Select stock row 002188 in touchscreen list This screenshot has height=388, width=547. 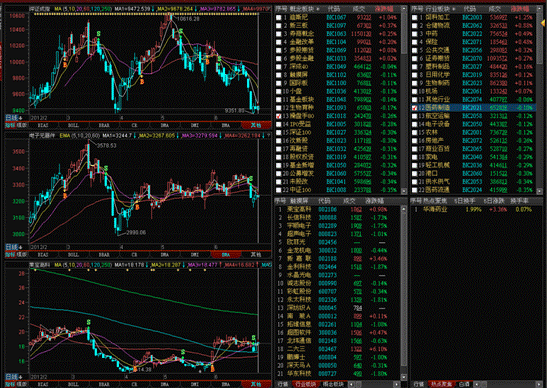[337, 259]
